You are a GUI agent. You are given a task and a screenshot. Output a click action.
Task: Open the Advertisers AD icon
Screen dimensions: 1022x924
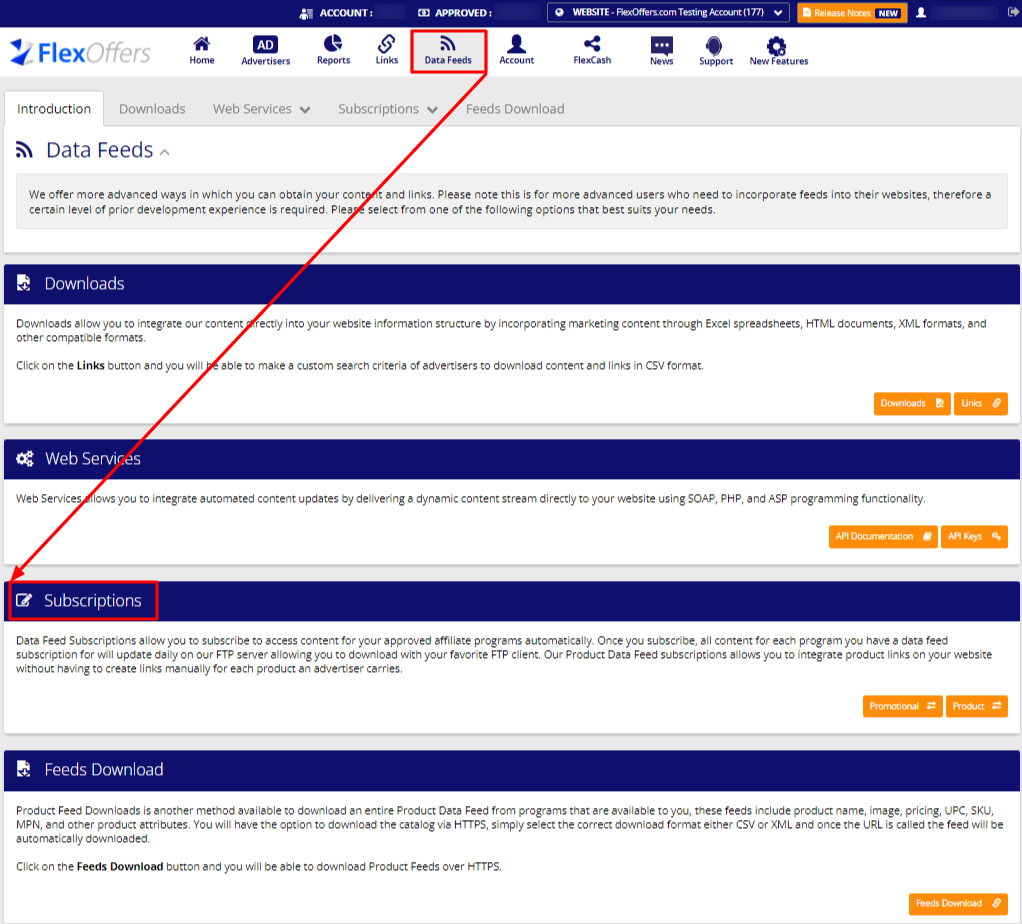tap(265, 44)
